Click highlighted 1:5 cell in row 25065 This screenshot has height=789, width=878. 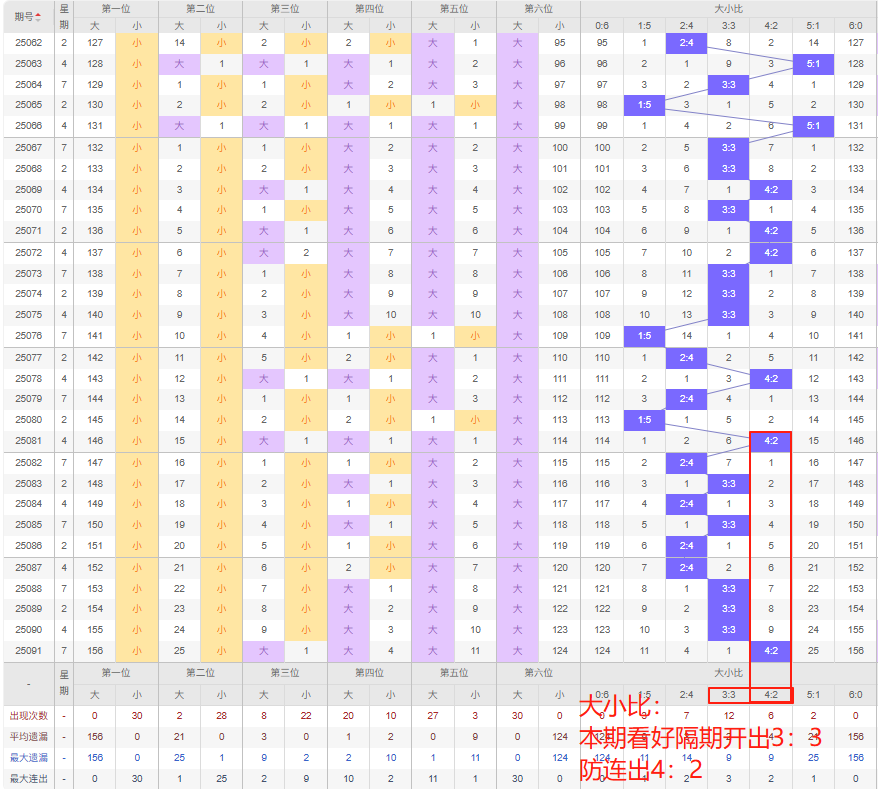(645, 105)
